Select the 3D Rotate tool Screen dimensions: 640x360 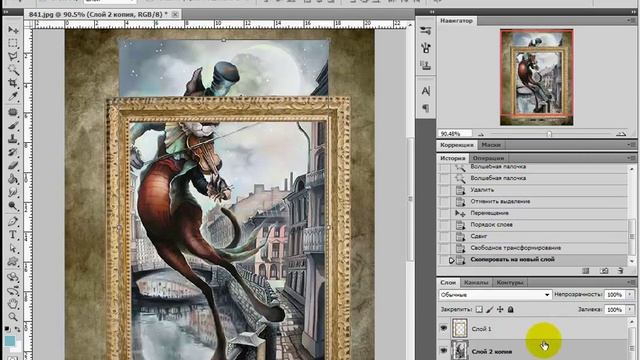pos(13,277)
